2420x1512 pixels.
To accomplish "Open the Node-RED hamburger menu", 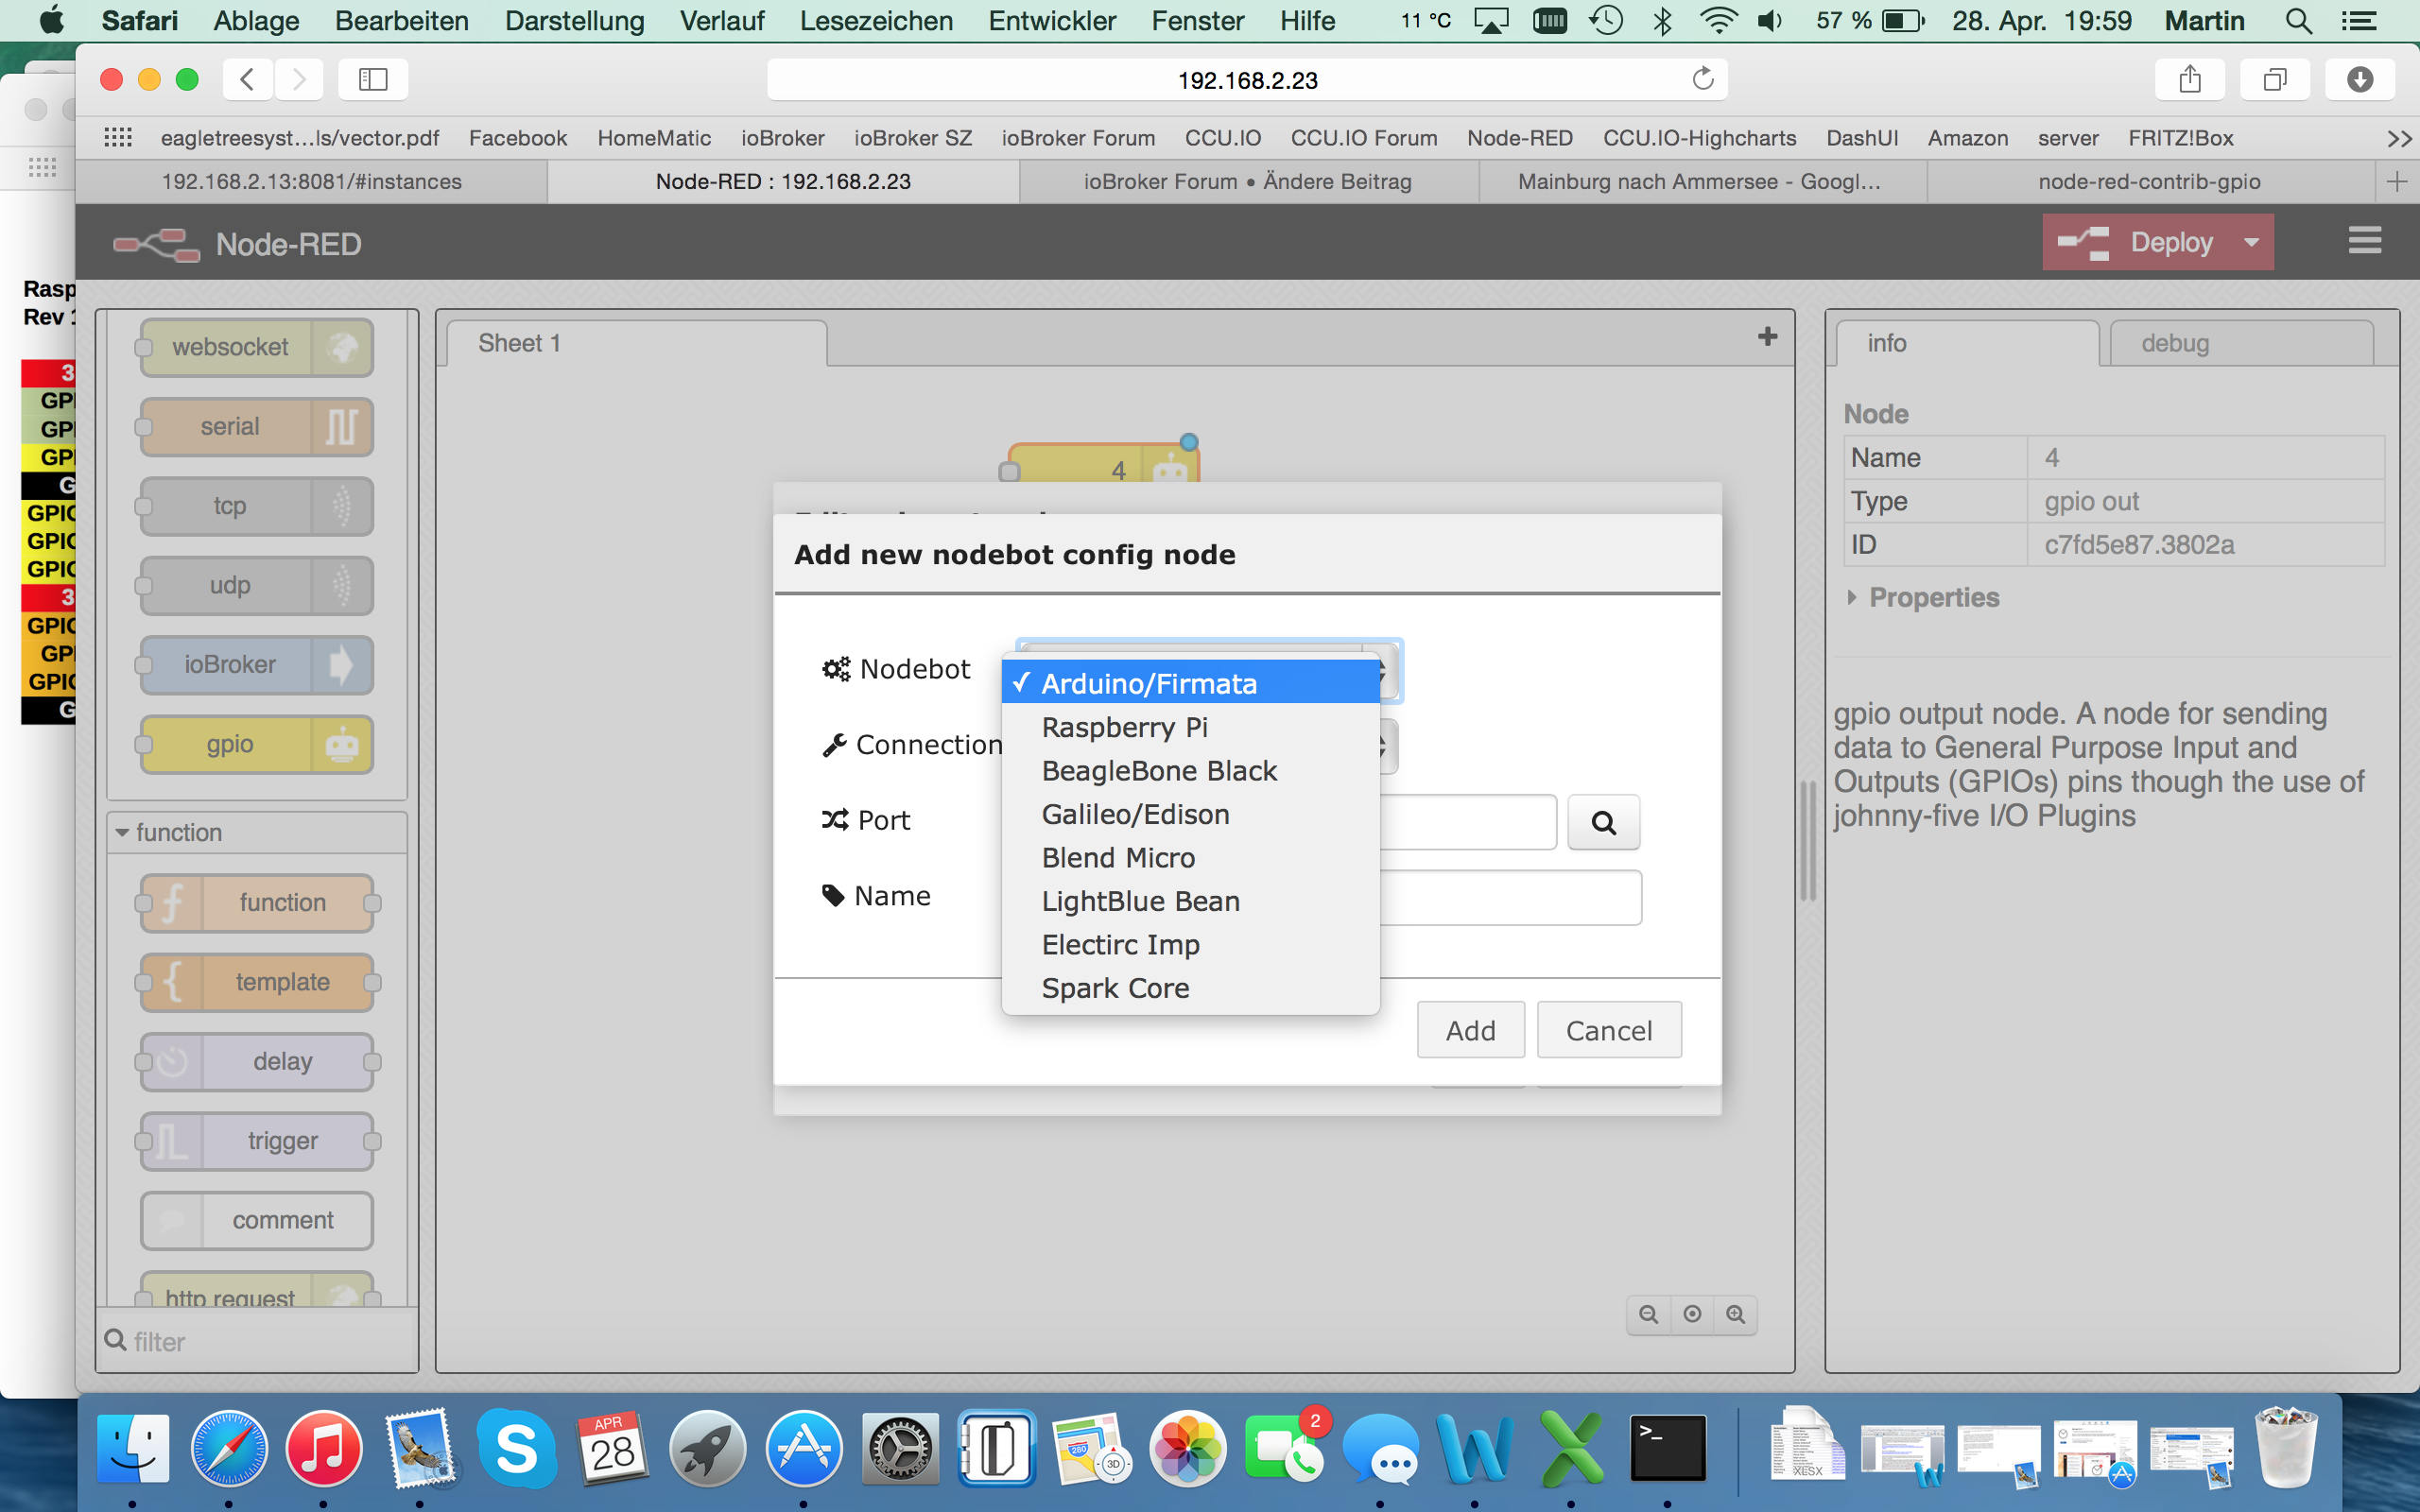I will point(2364,241).
